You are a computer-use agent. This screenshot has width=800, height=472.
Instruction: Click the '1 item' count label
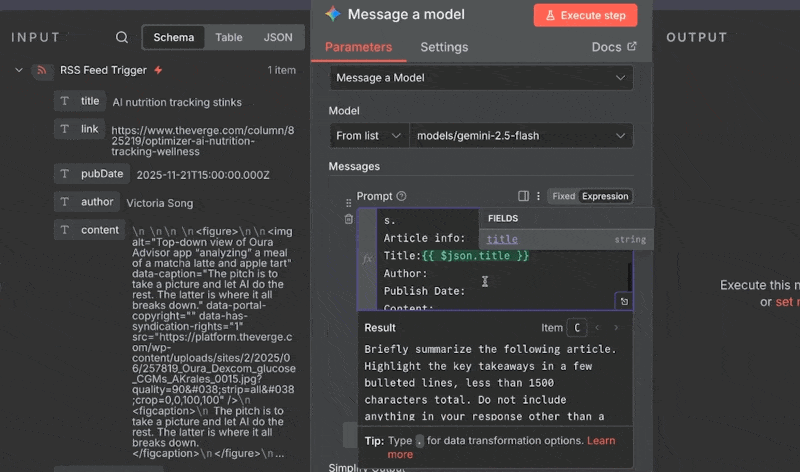tap(282, 70)
